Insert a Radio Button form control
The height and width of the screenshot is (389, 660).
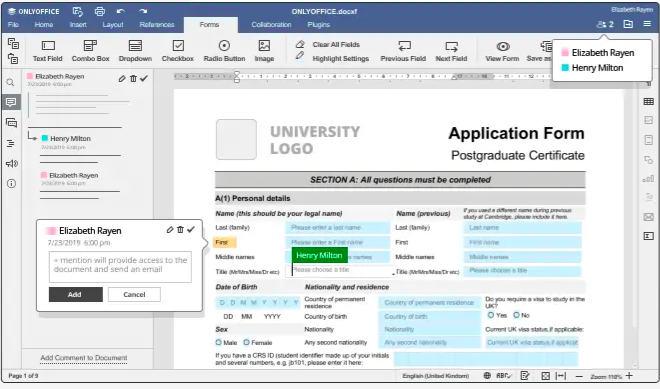tap(224, 51)
